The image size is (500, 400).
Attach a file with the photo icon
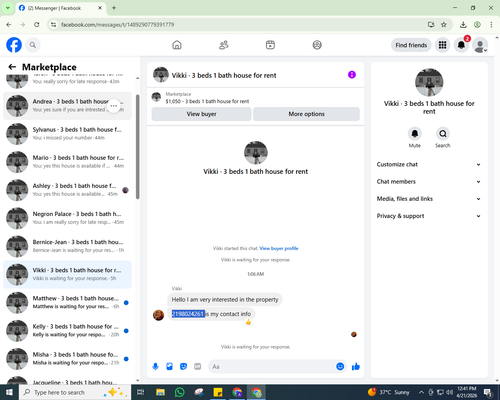click(170, 367)
